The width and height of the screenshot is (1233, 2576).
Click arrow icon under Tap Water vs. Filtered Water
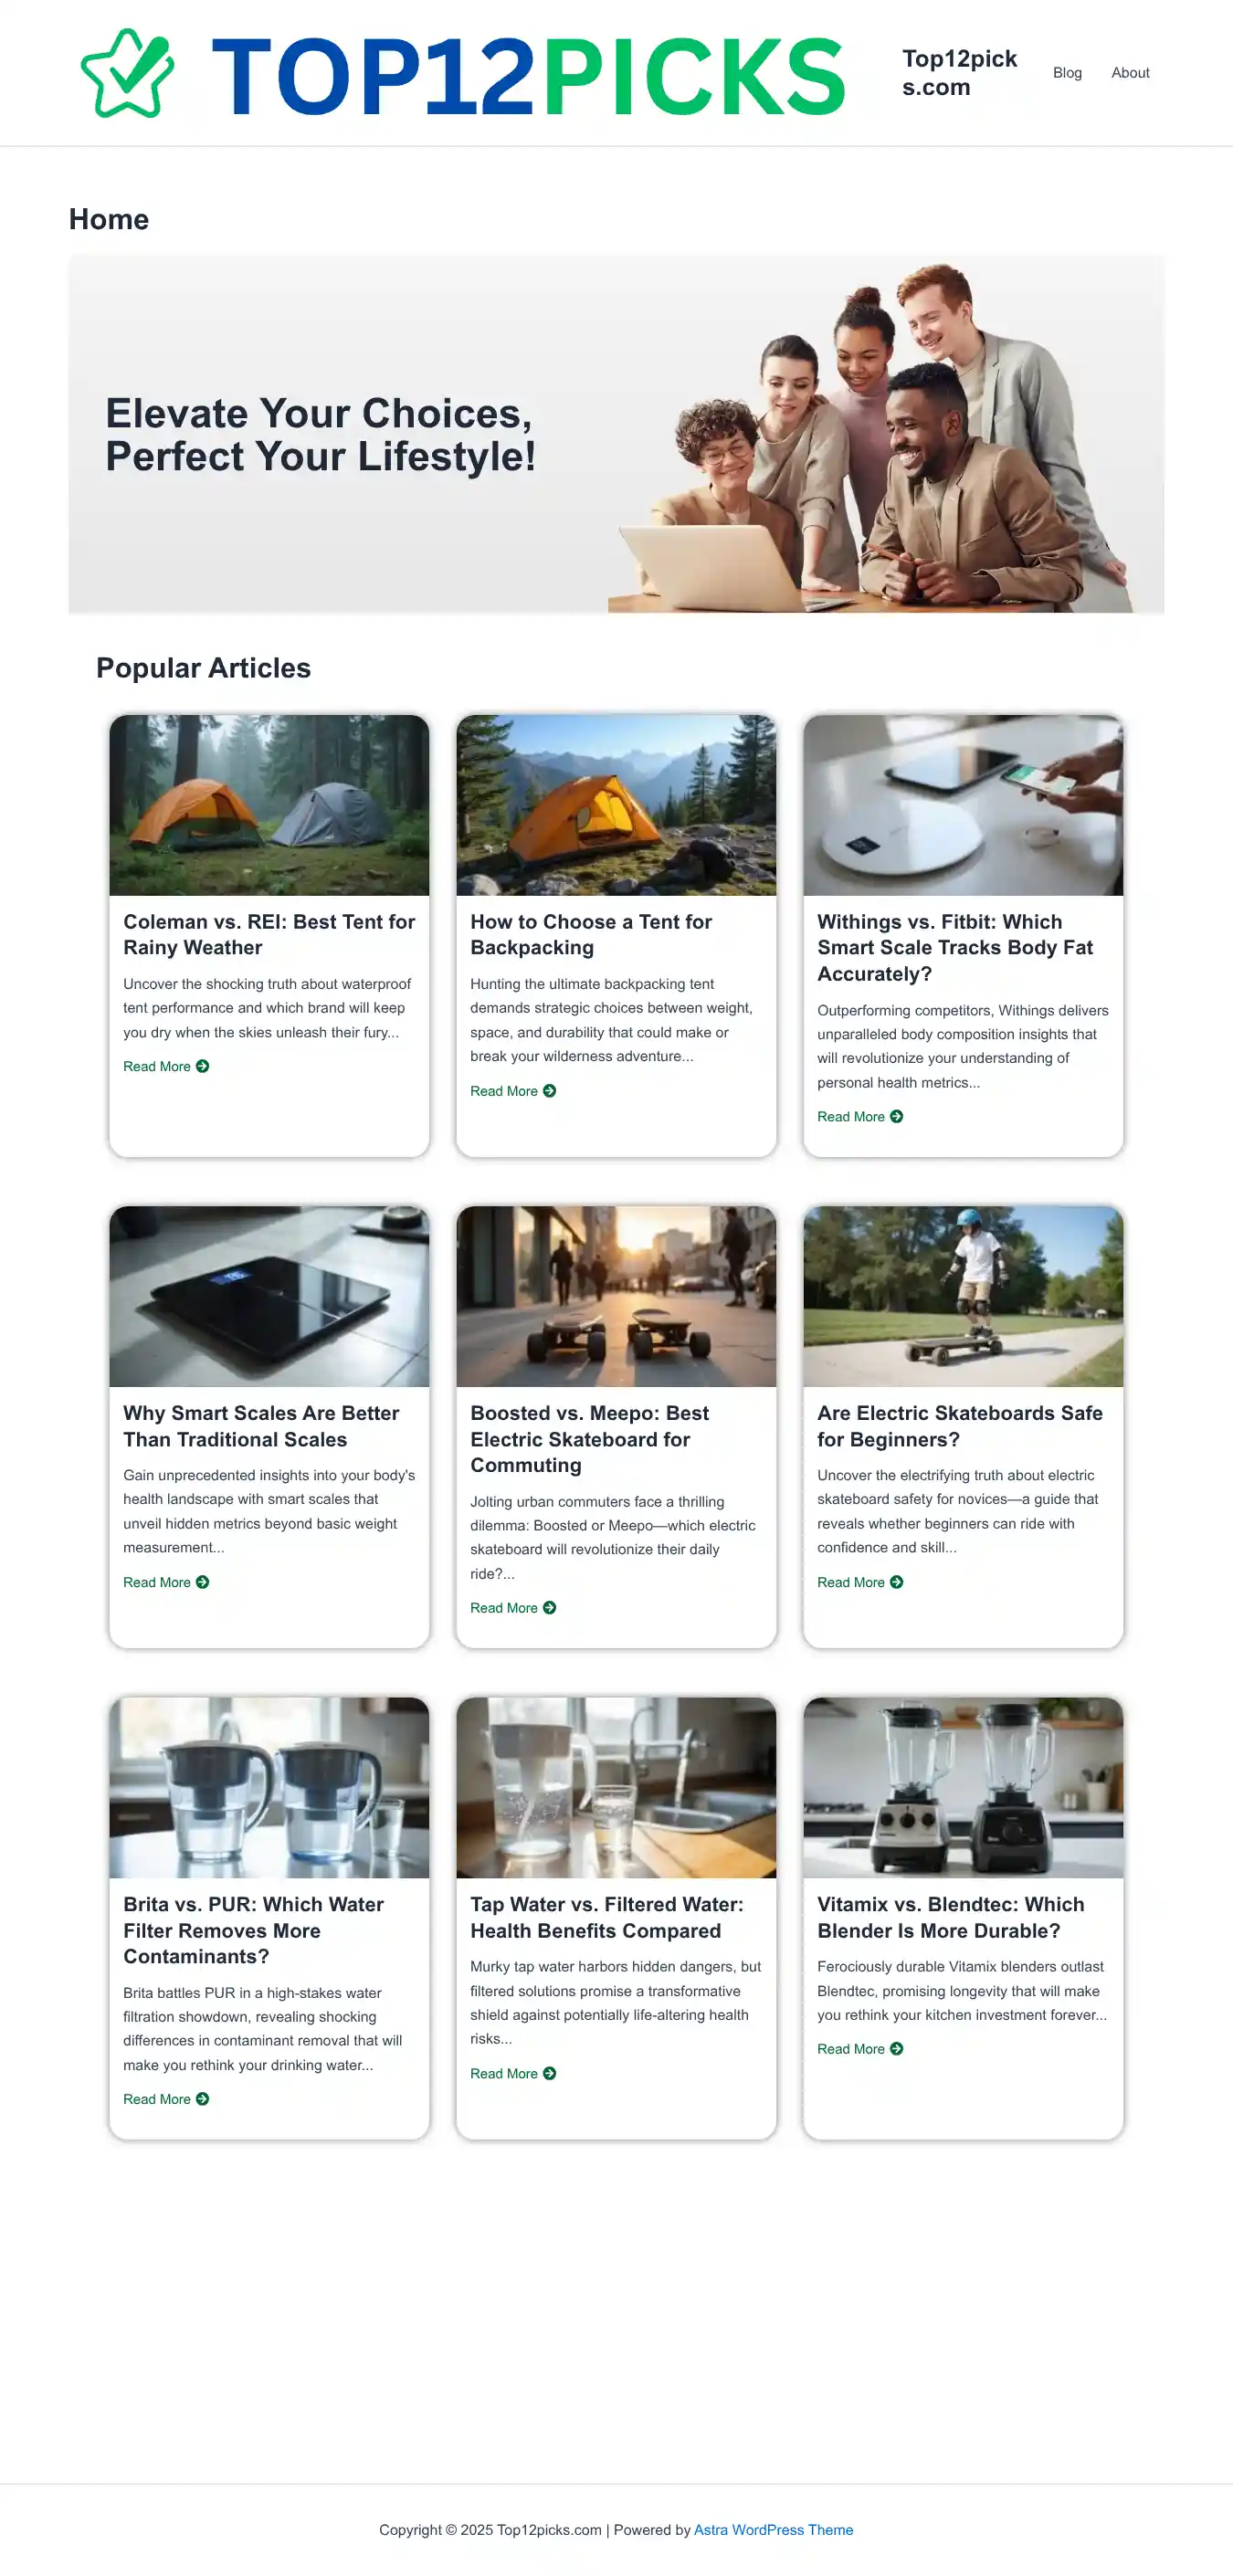[549, 2073]
